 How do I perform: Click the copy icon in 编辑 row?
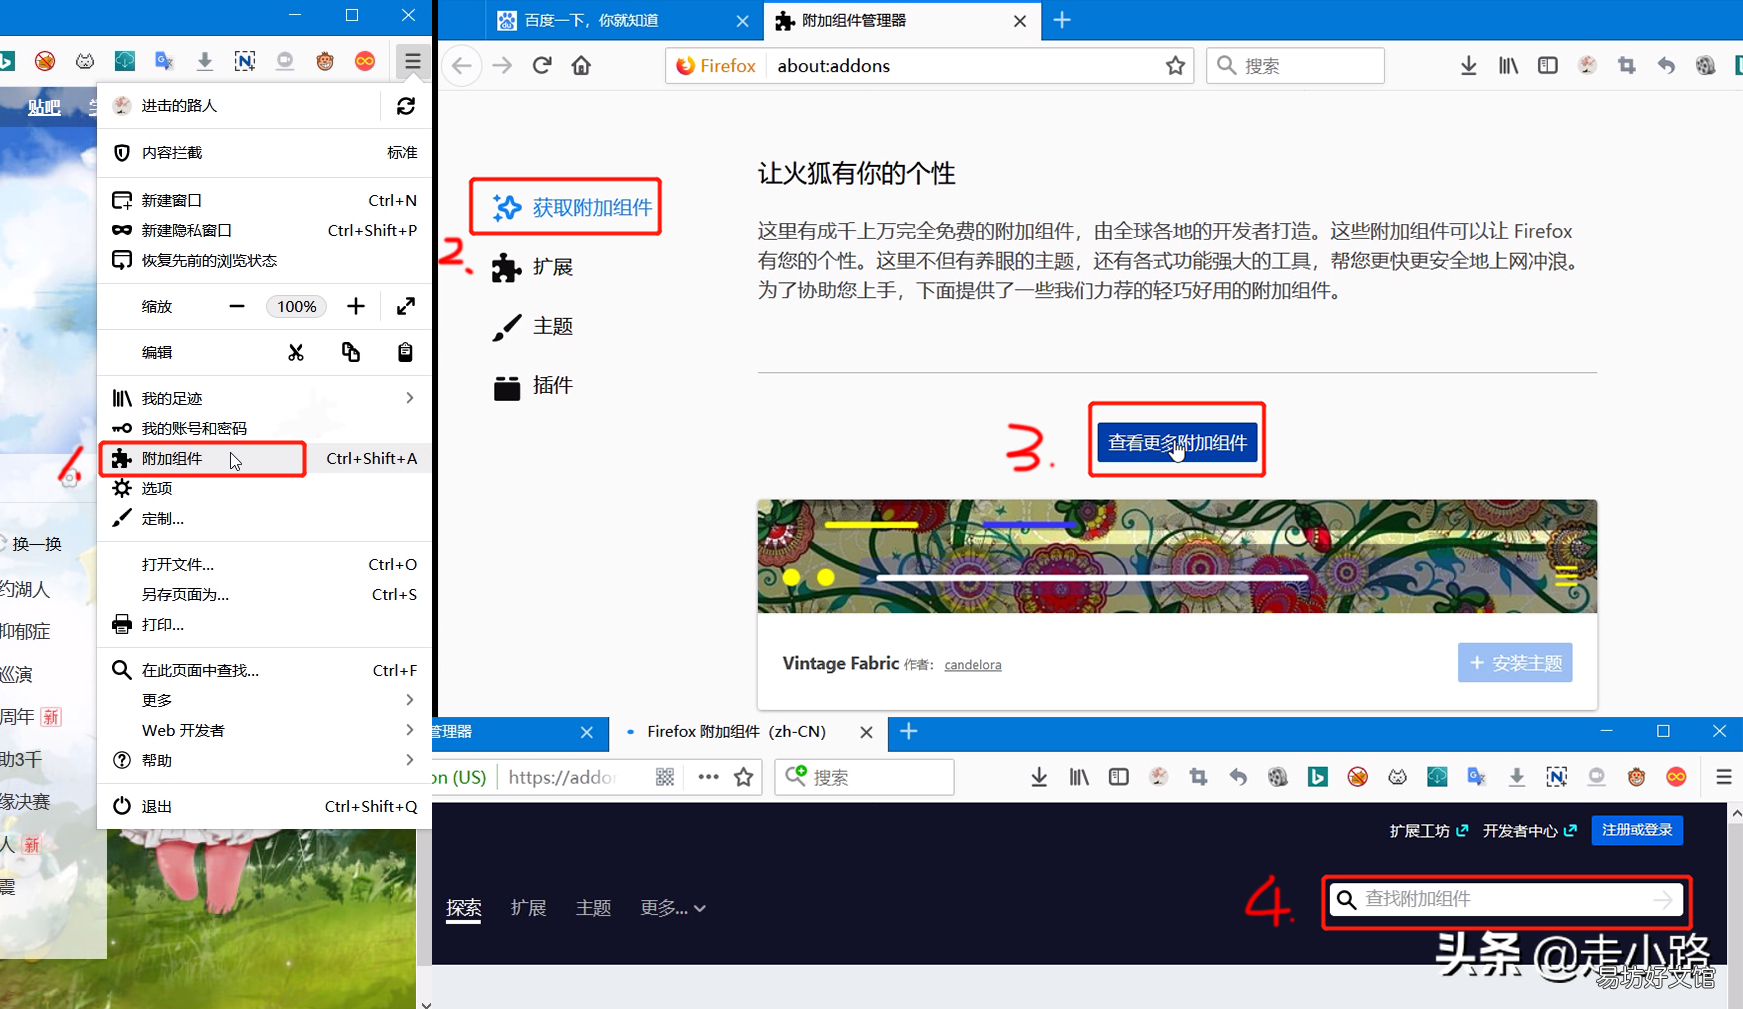pos(351,352)
